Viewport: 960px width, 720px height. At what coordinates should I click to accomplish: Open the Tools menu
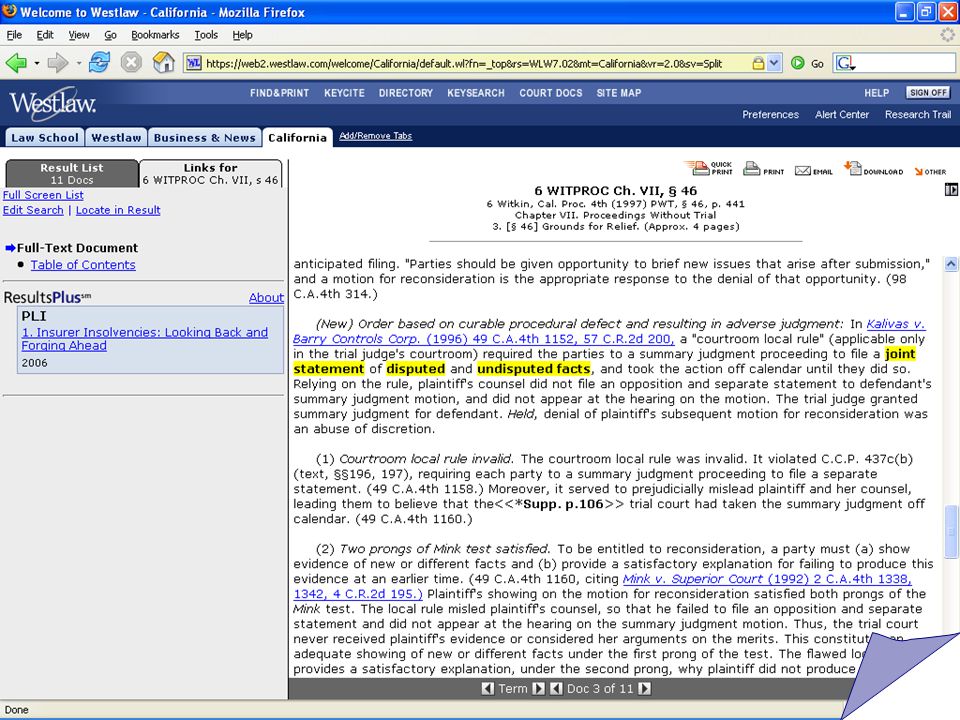pyautogui.click(x=206, y=35)
